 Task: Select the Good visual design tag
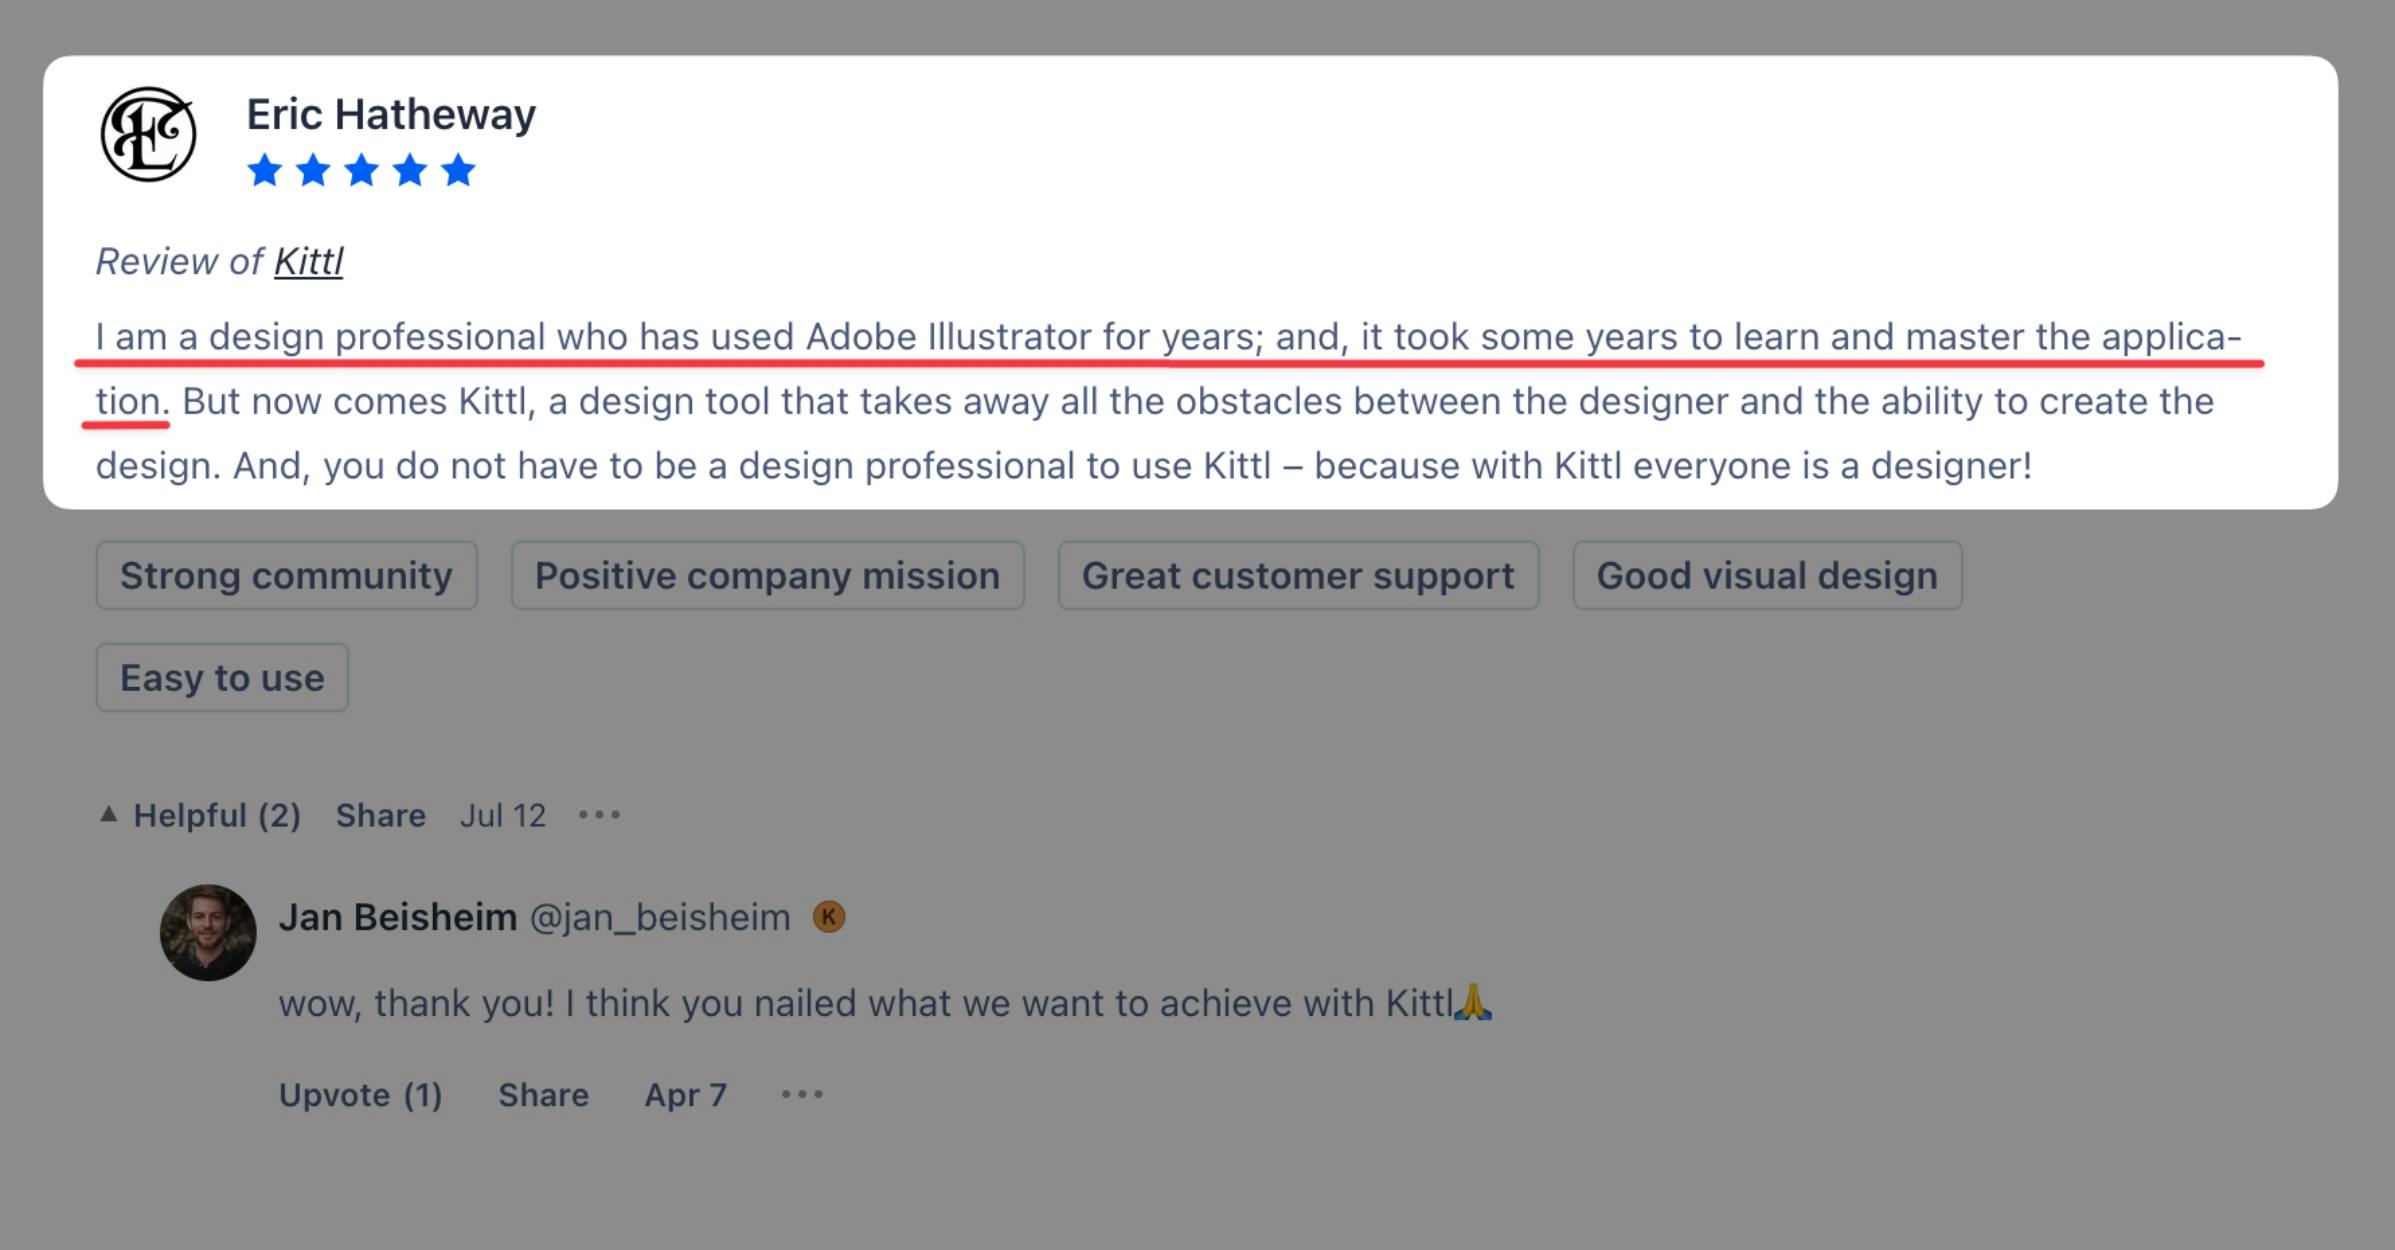tap(1768, 575)
